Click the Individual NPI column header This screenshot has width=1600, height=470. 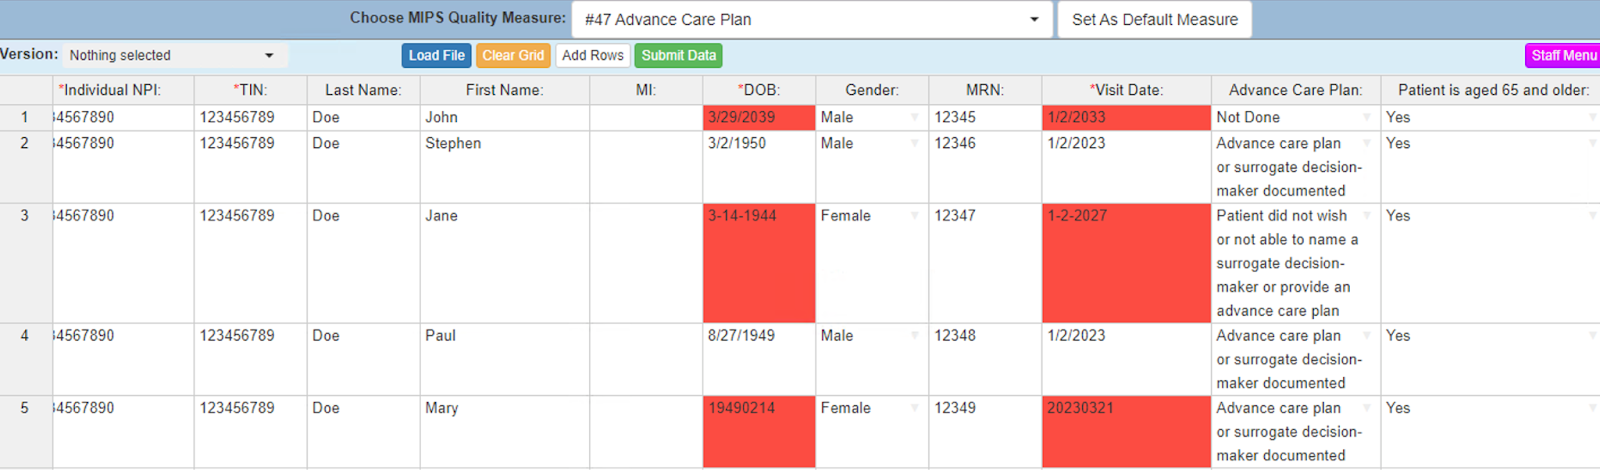tap(110, 90)
